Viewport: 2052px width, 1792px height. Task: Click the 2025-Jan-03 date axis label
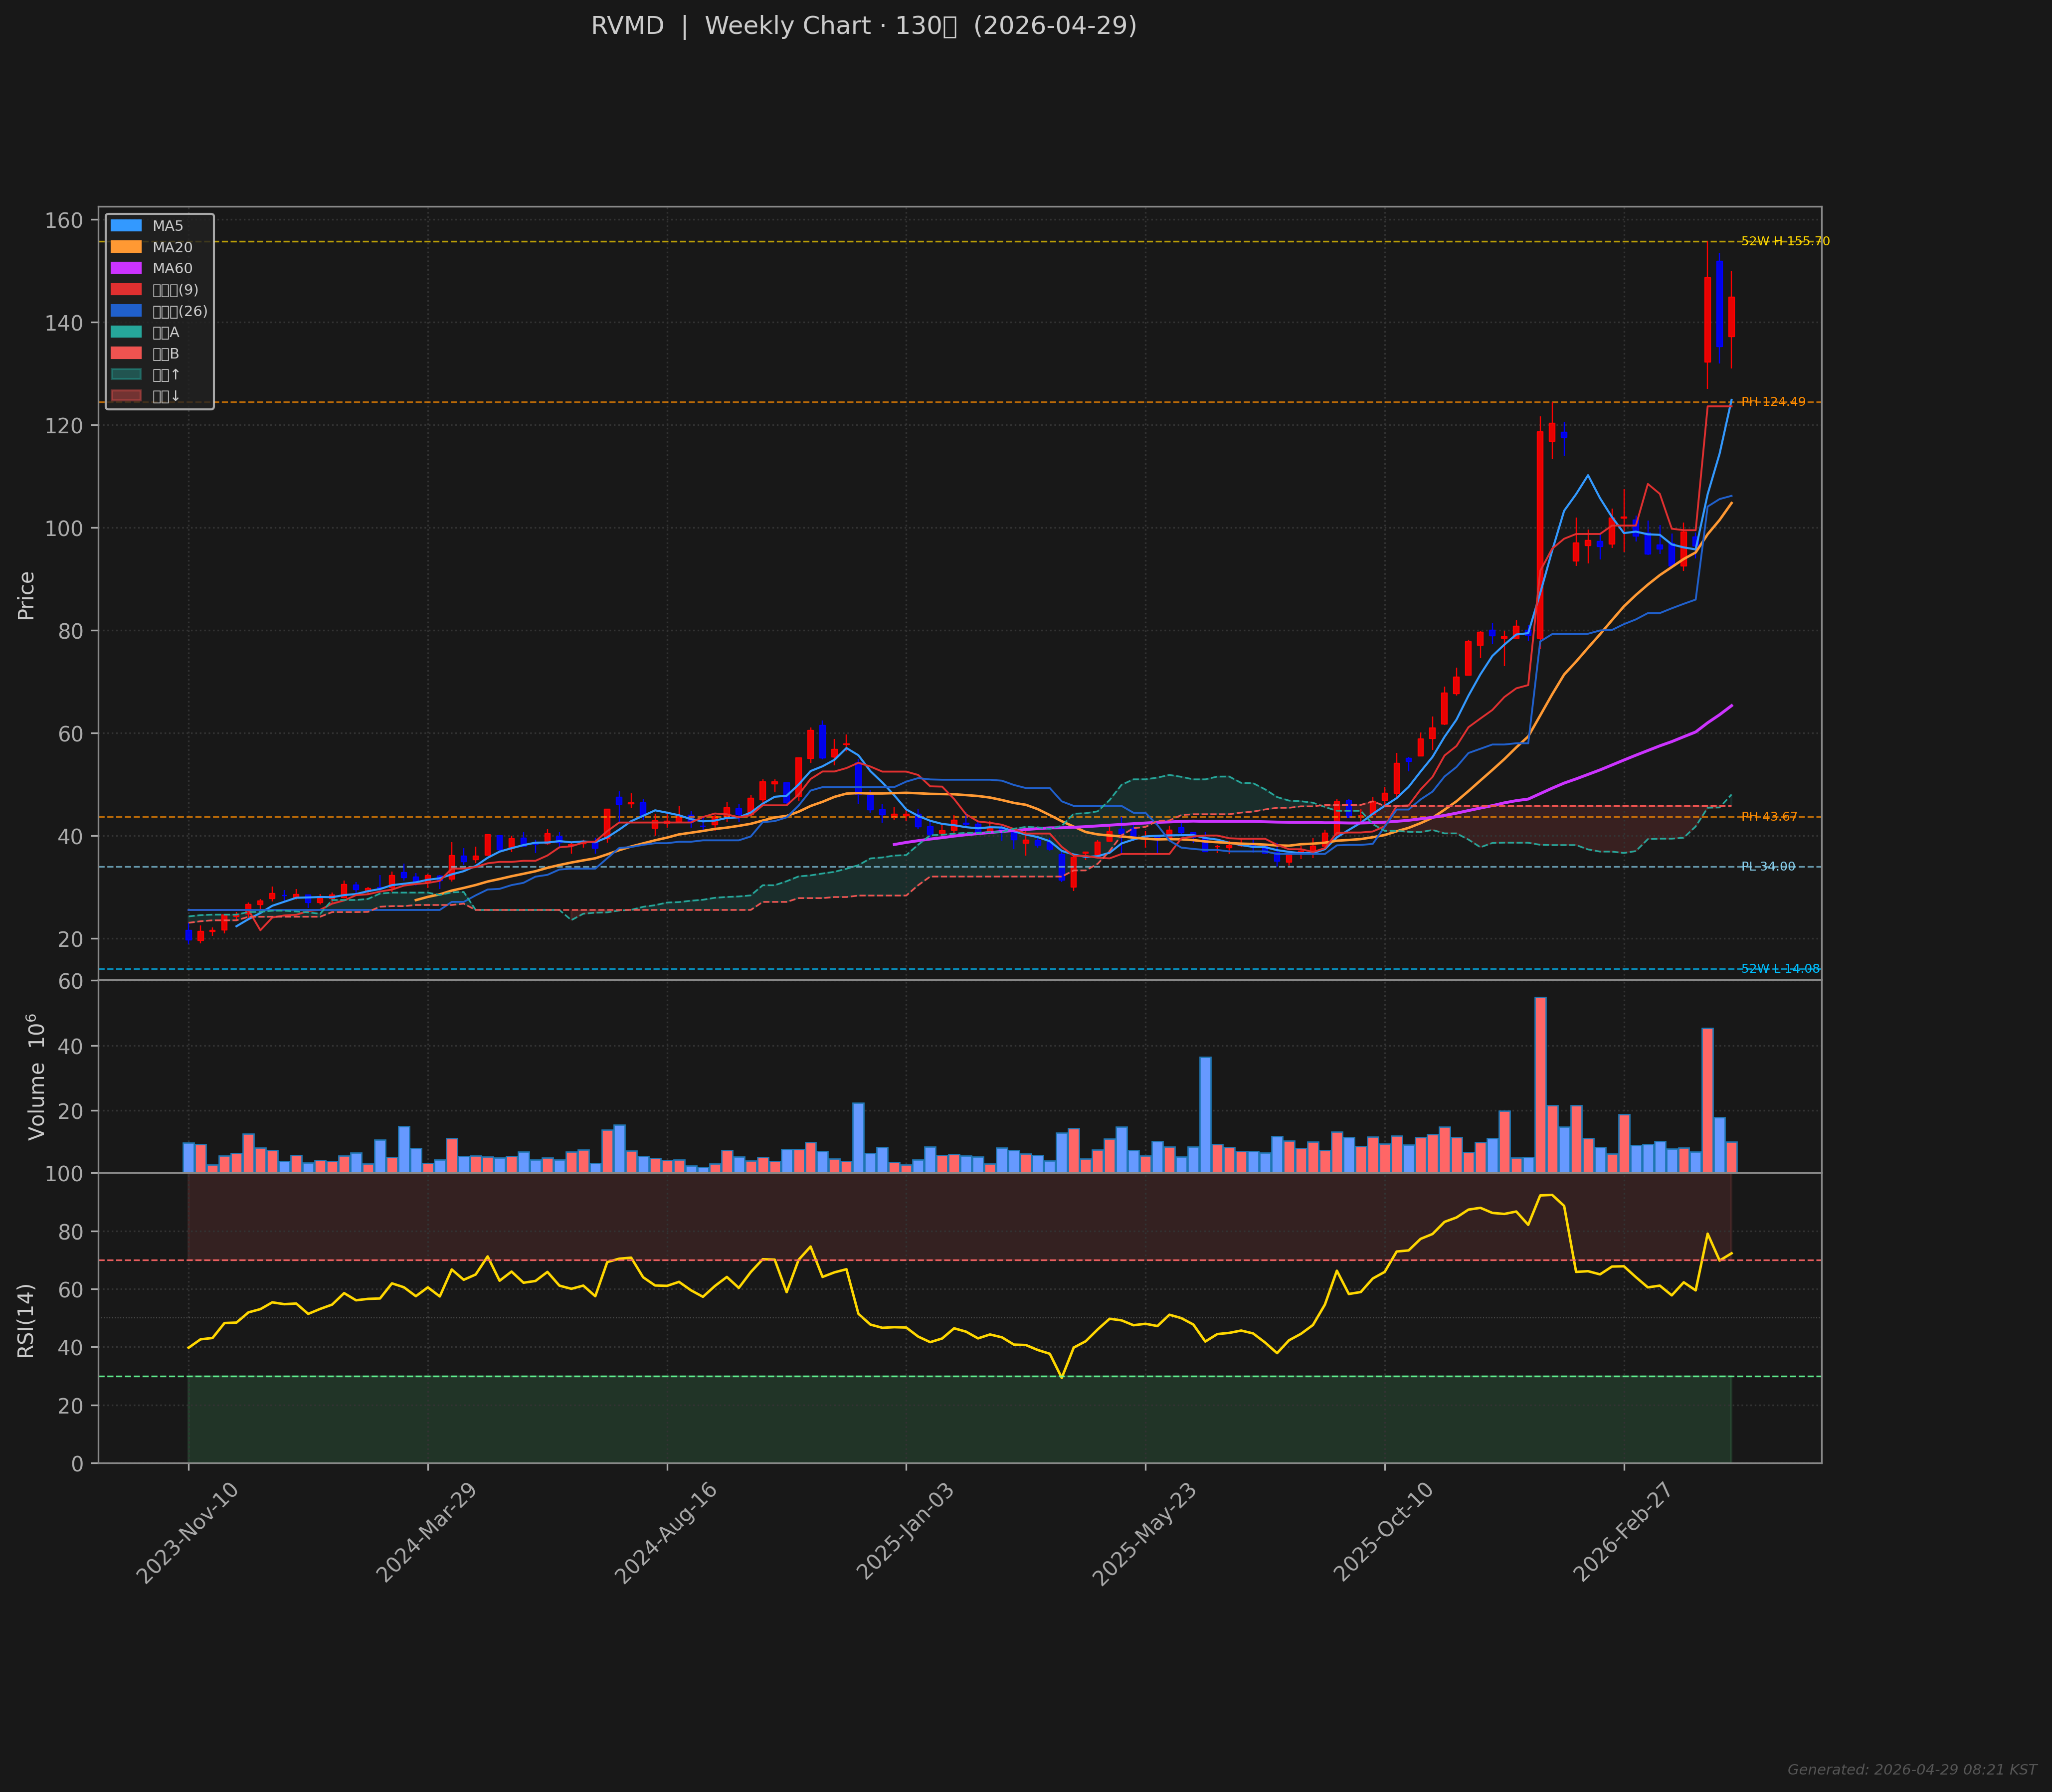[x=906, y=1532]
